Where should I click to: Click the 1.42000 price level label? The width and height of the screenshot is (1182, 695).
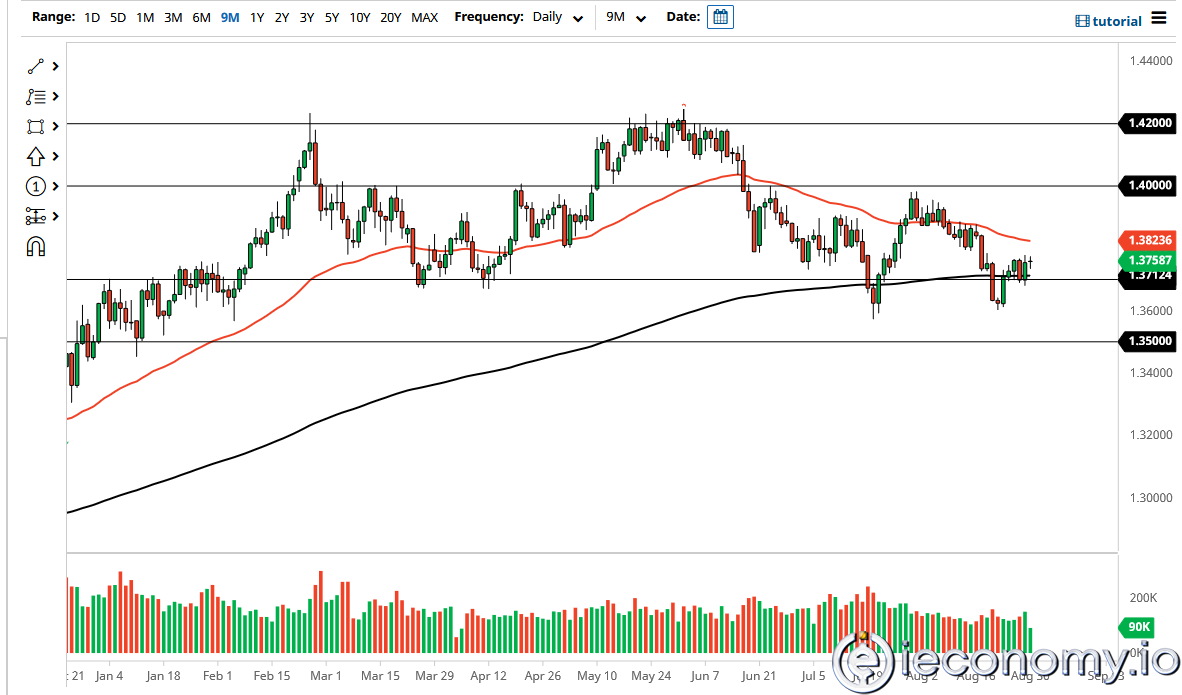point(1147,123)
